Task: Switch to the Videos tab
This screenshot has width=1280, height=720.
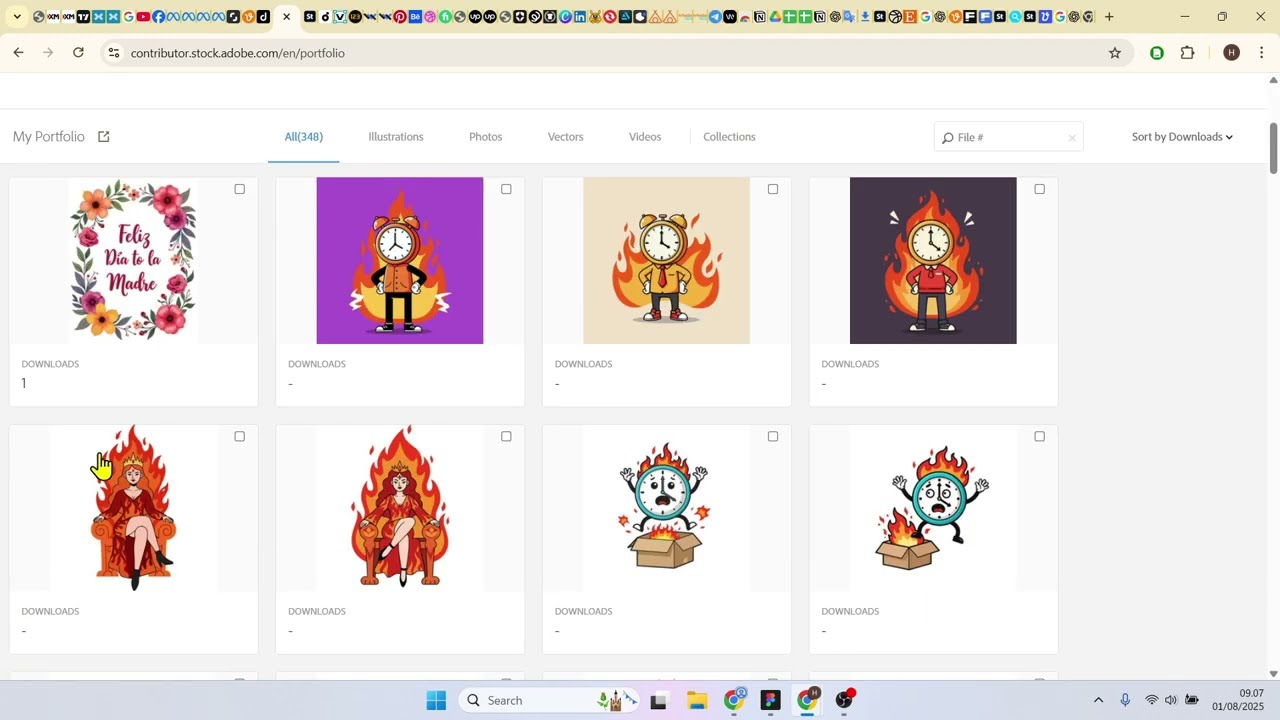Action: pos(645,137)
